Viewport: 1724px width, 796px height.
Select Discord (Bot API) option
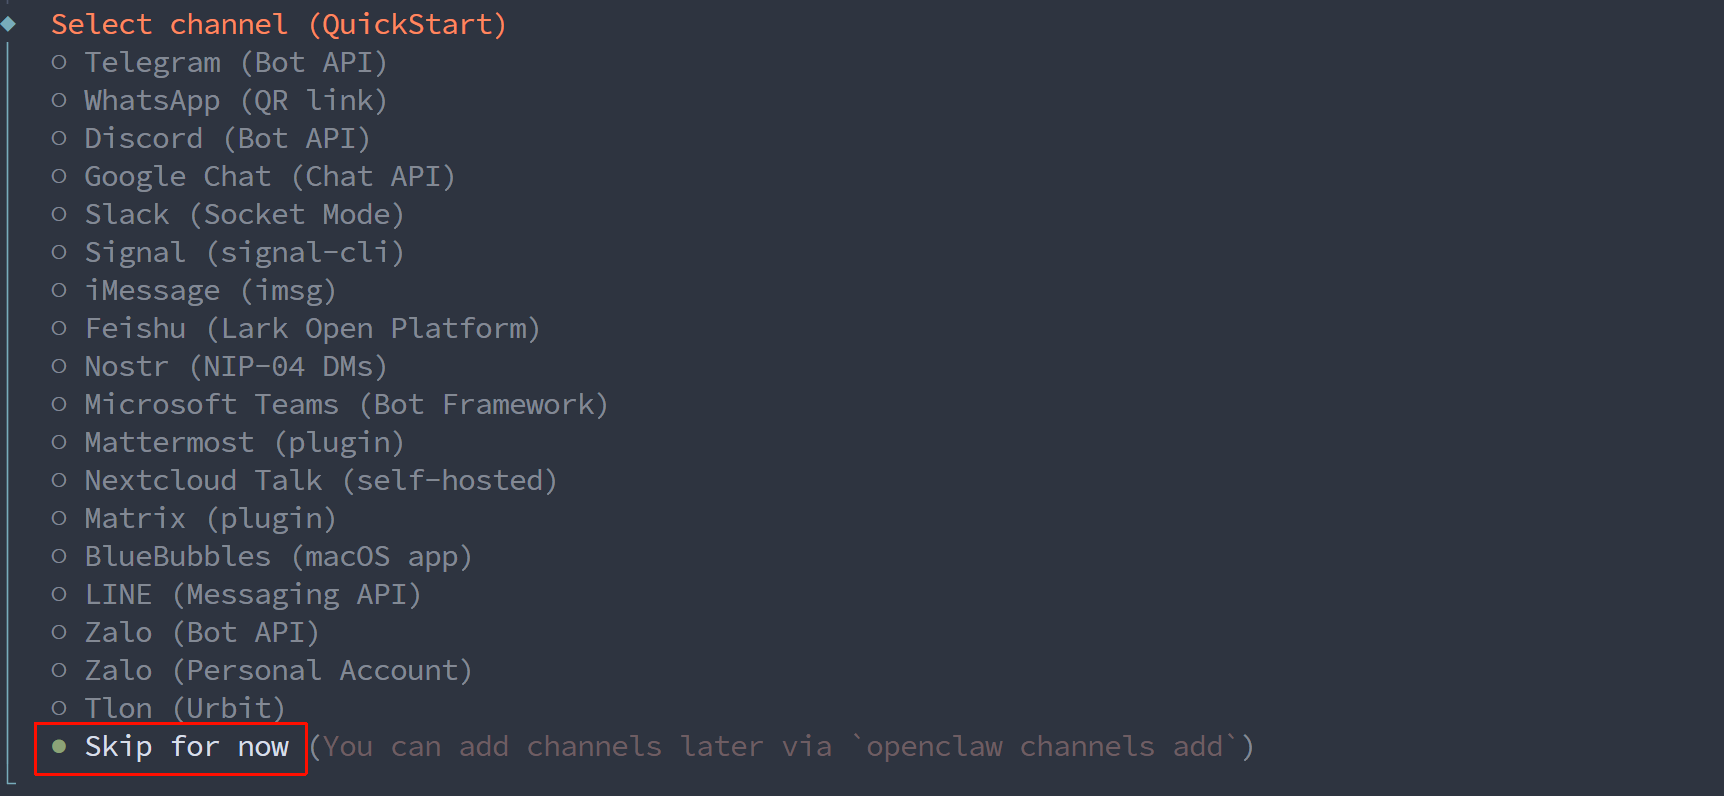(226, 139)
